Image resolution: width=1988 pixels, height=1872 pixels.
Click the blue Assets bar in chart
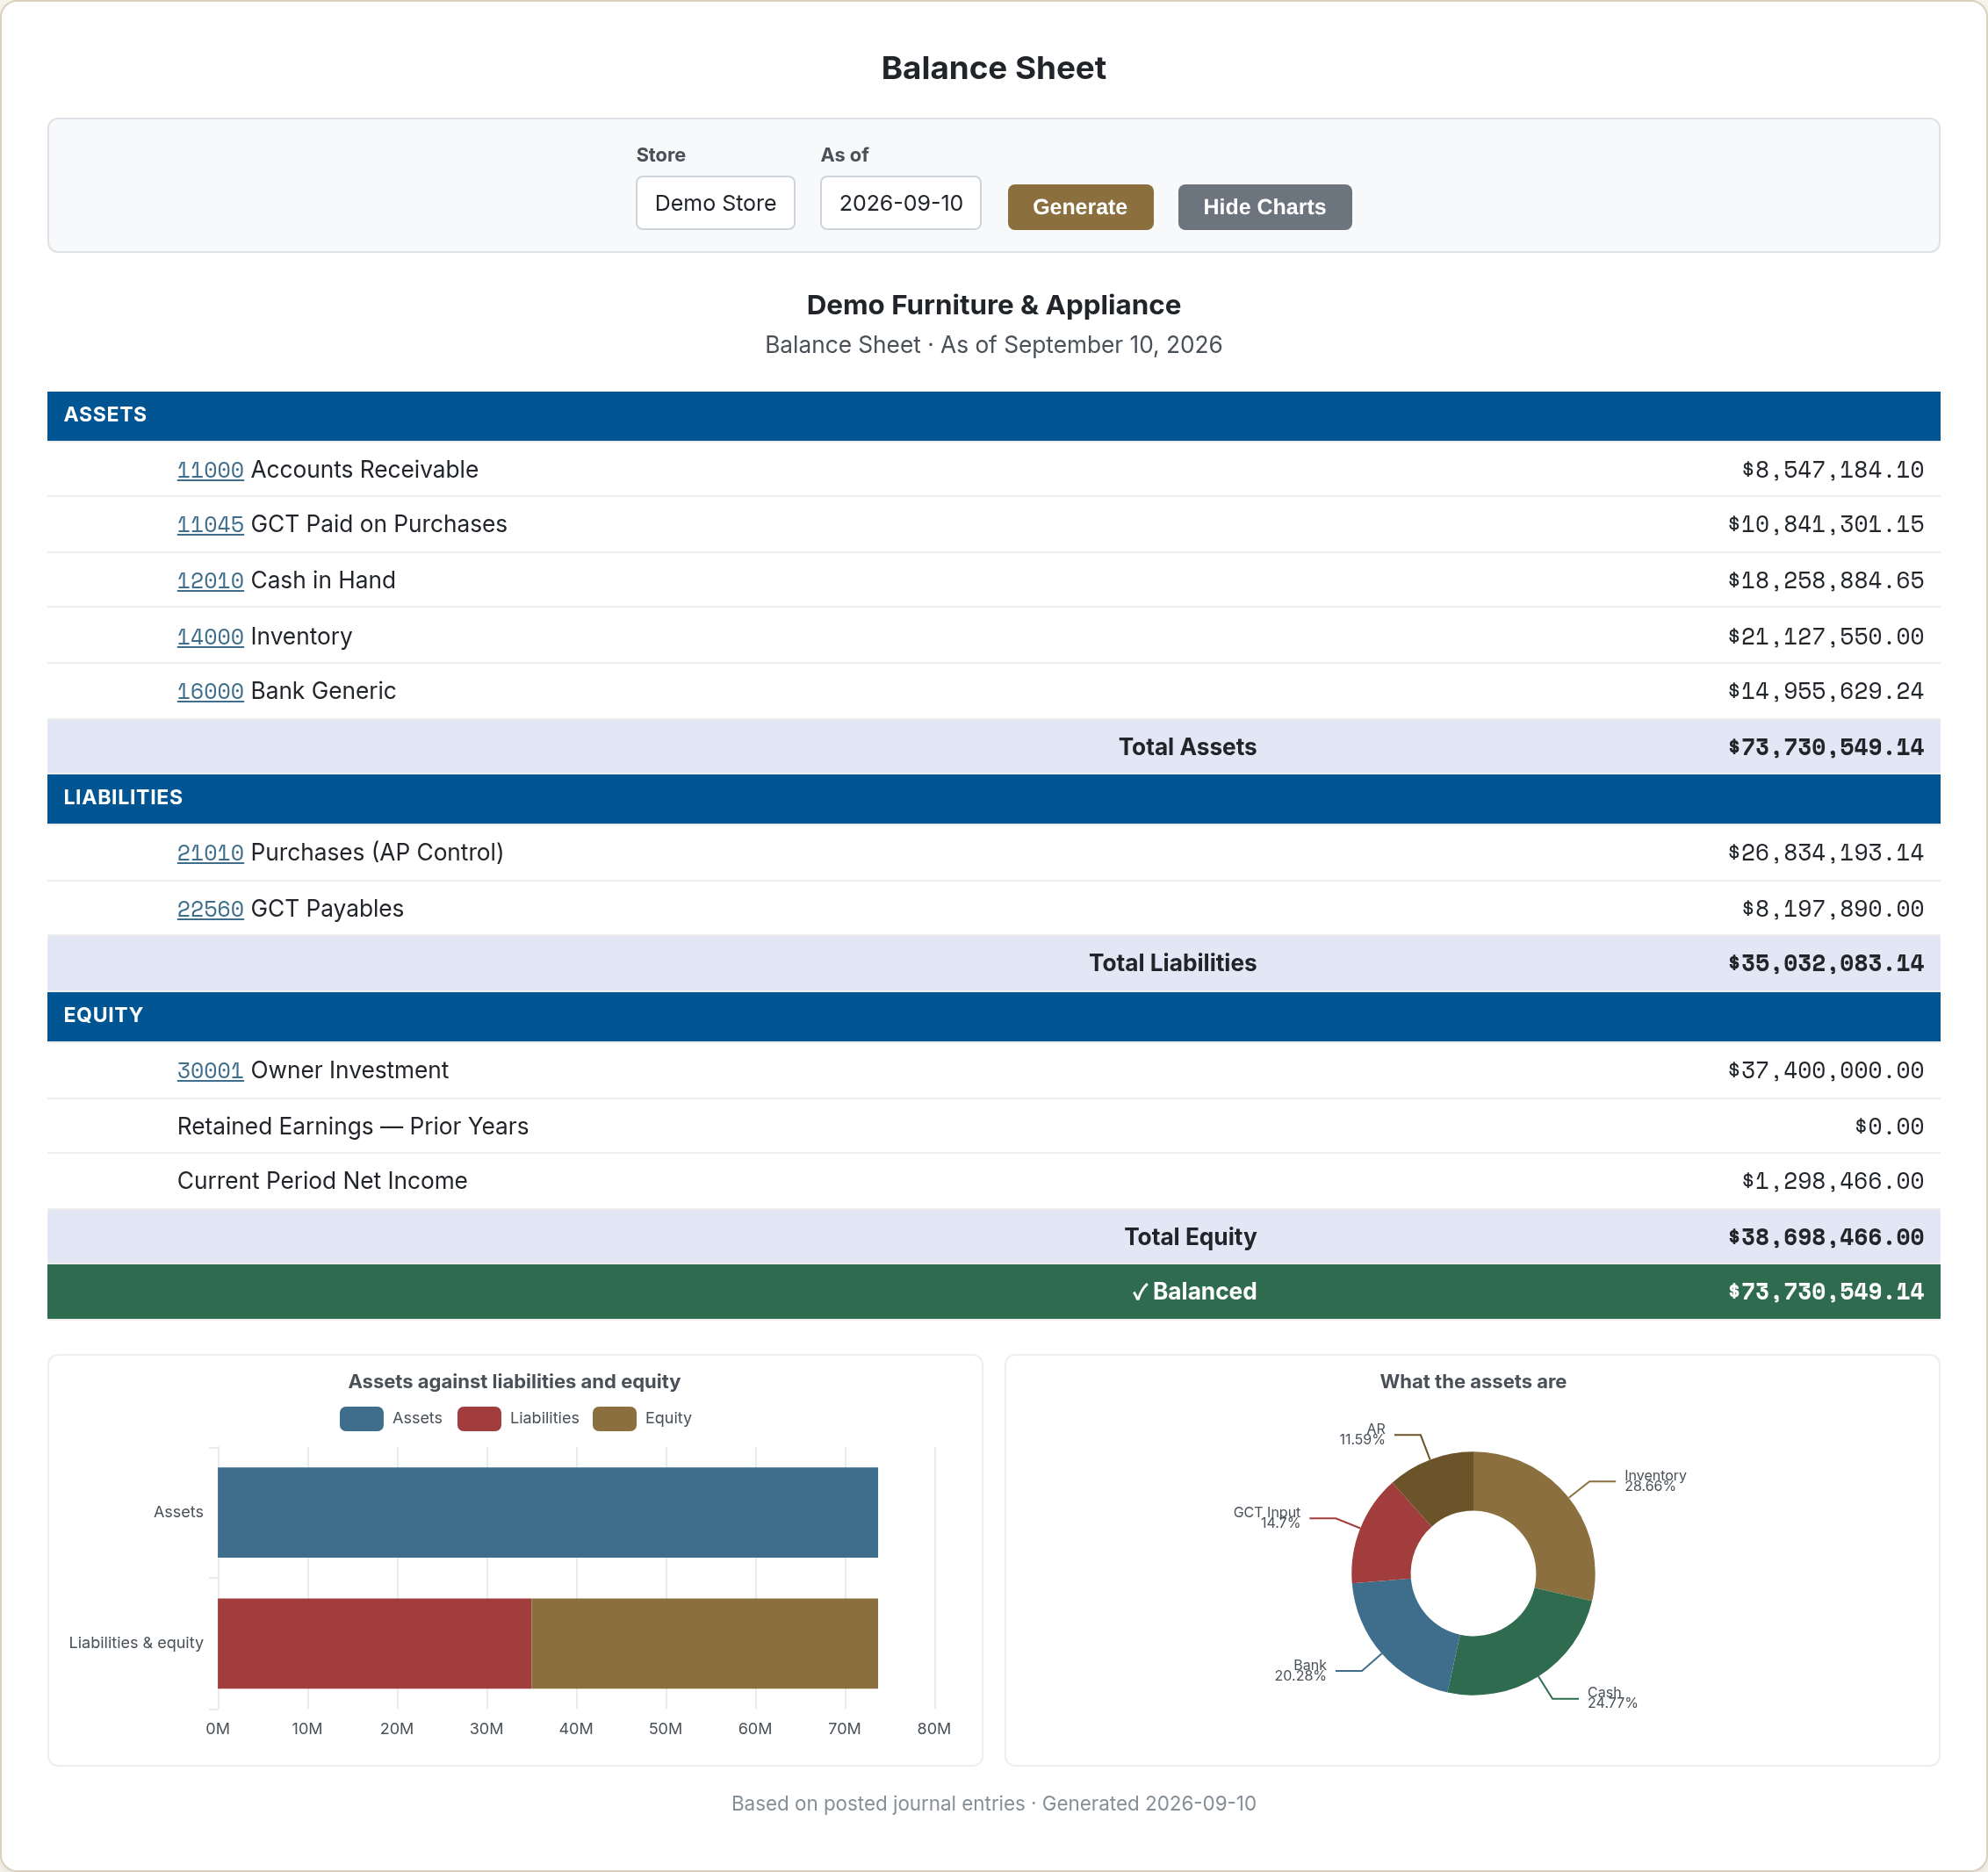coord(547,1512)
